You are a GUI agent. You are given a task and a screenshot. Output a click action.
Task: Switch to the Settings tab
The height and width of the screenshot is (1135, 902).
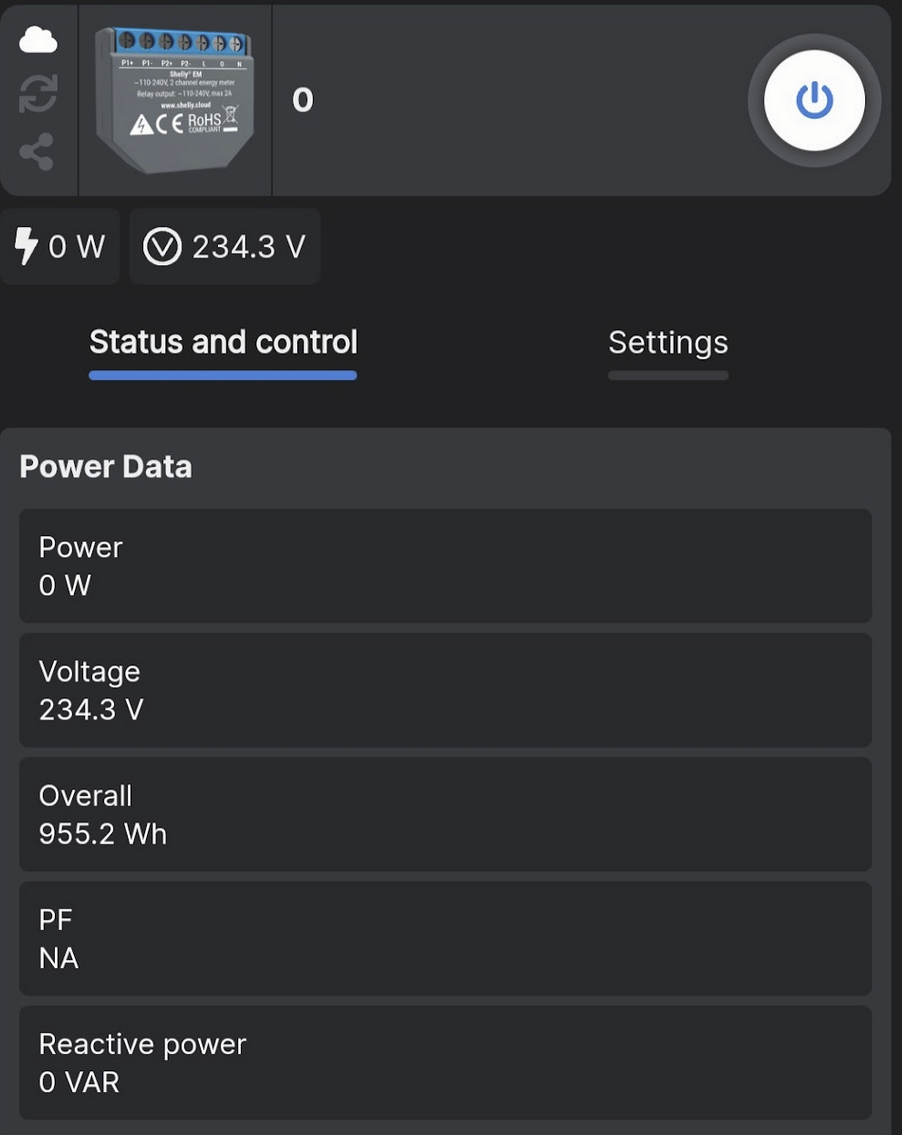668,343
